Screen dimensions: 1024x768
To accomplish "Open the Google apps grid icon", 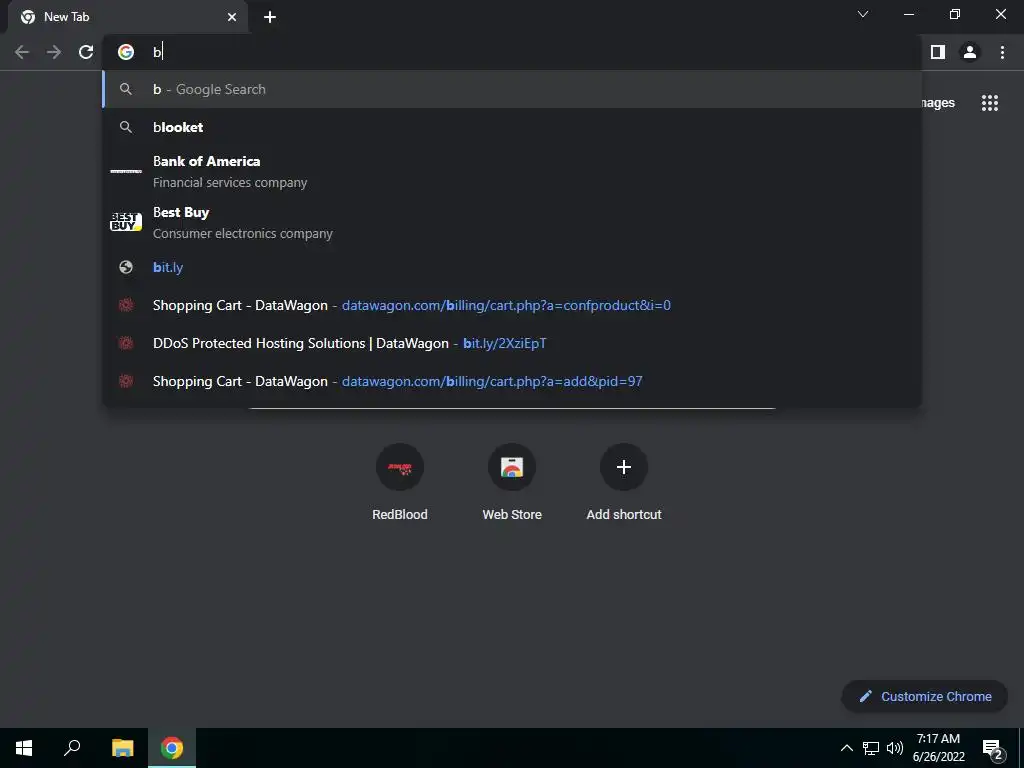I will 989,103.
